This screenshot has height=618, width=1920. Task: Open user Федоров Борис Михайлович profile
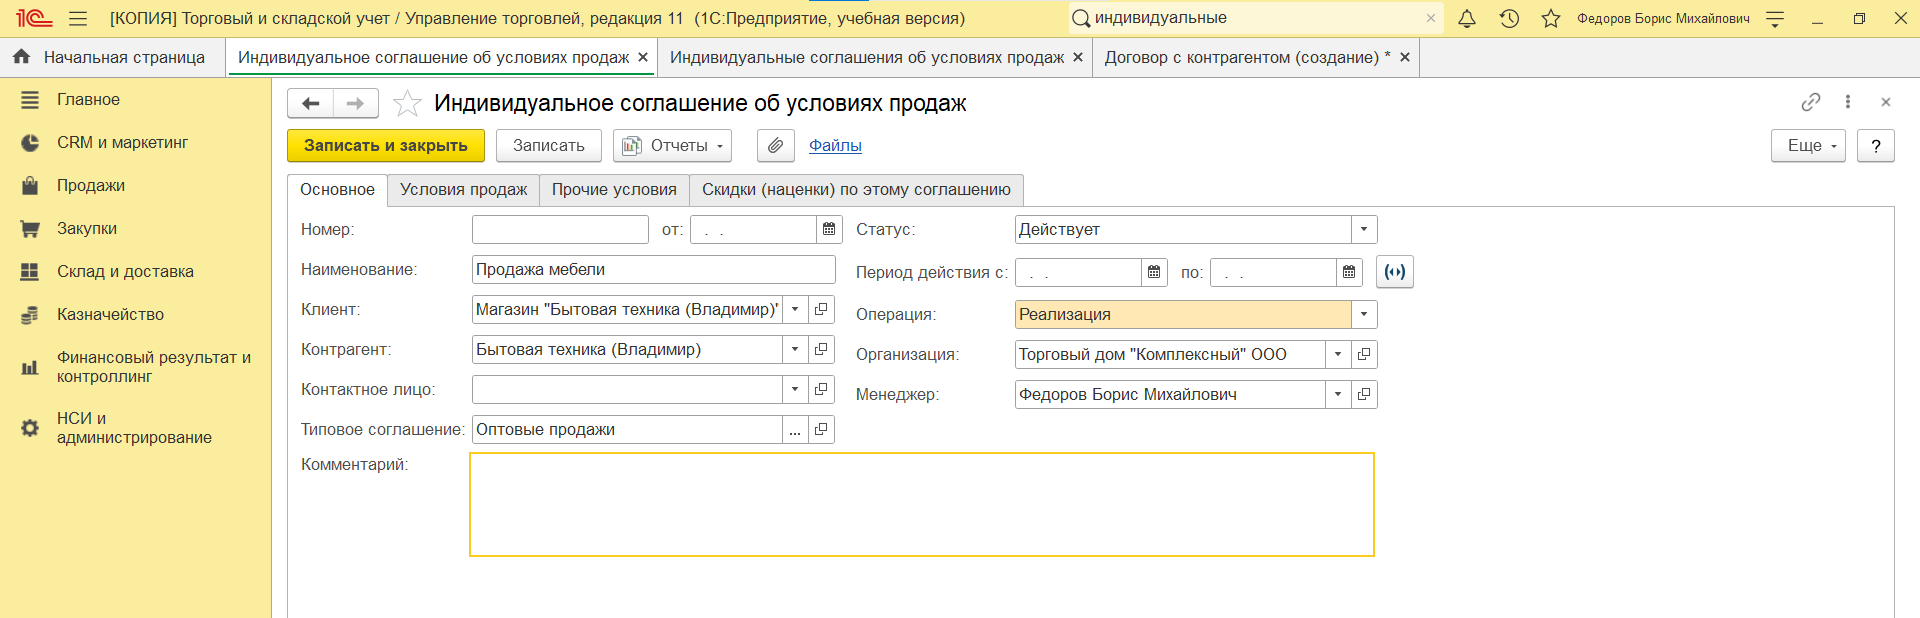point(1663,18)
